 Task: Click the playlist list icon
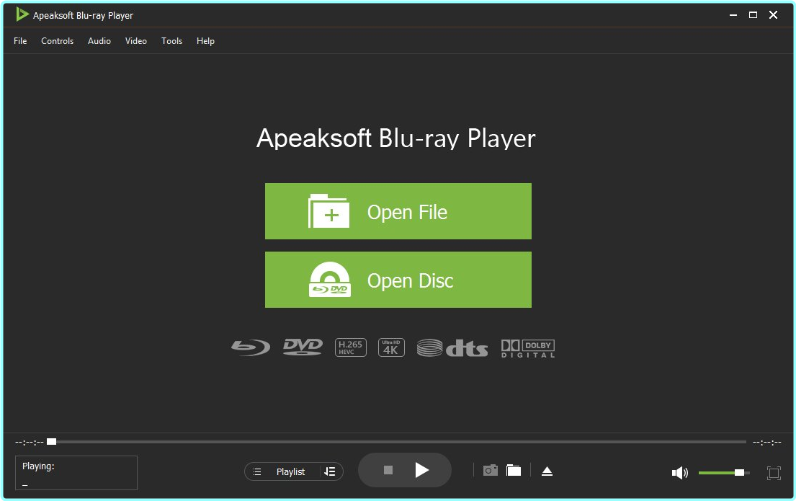coord(257,472)
